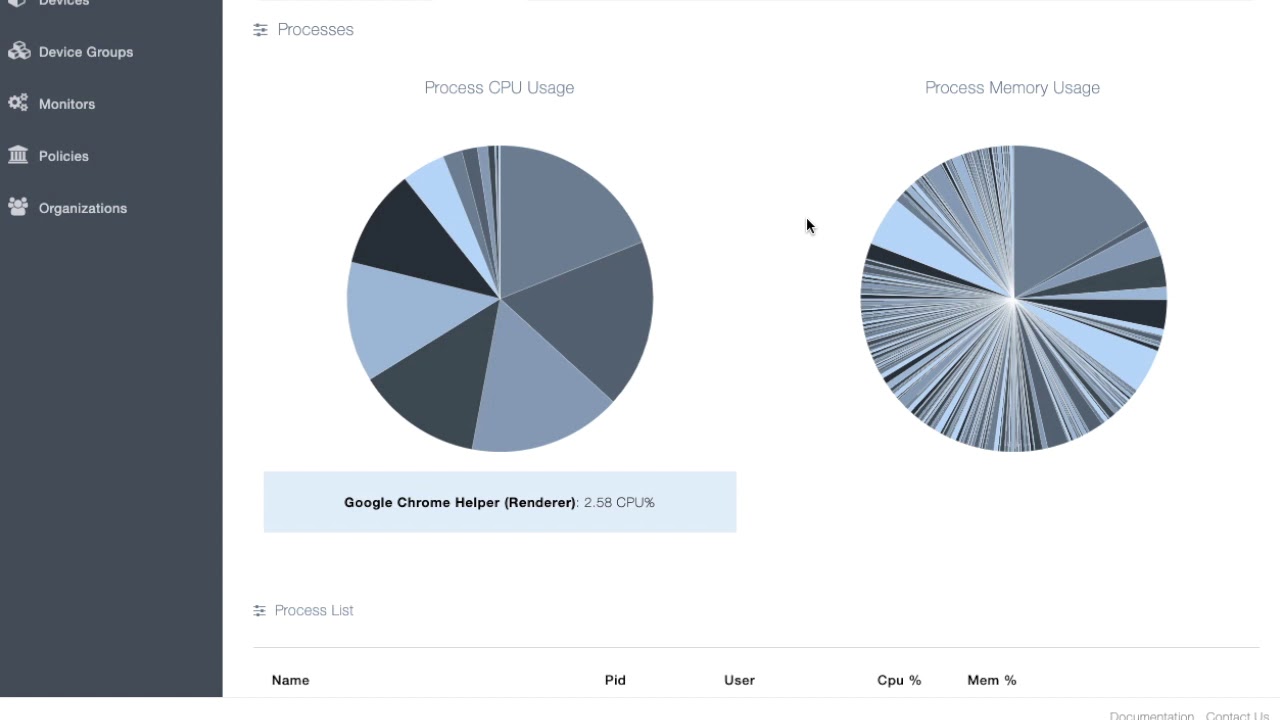Image resolution: width=1280 pixels, height=720 pixels.
Task: Click the Policies building icon
Action: (x=18, y=155)
